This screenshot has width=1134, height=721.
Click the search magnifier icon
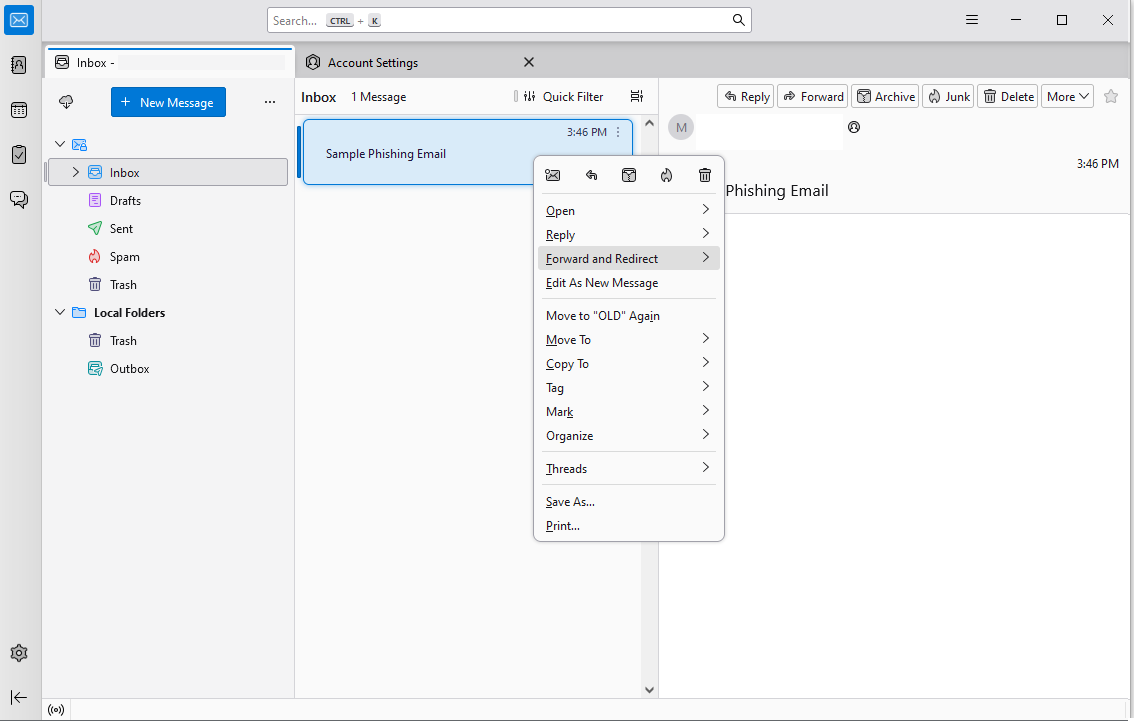(x=738, y=20)
